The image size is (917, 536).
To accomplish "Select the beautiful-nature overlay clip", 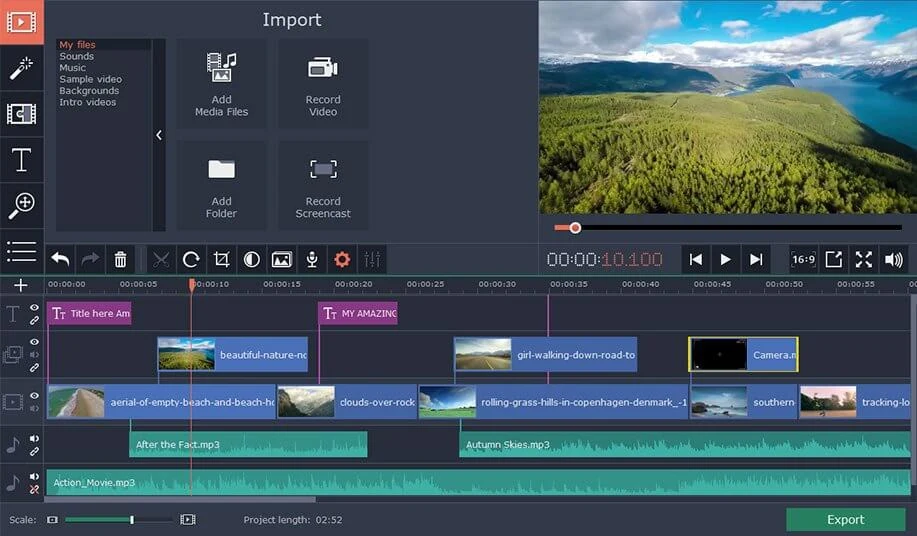I will (233, 354).
